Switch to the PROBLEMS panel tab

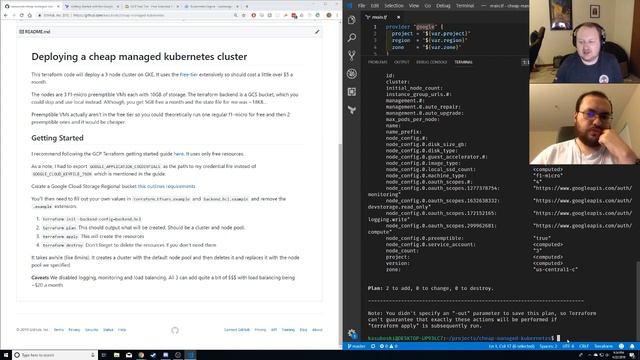click(378, 62)
